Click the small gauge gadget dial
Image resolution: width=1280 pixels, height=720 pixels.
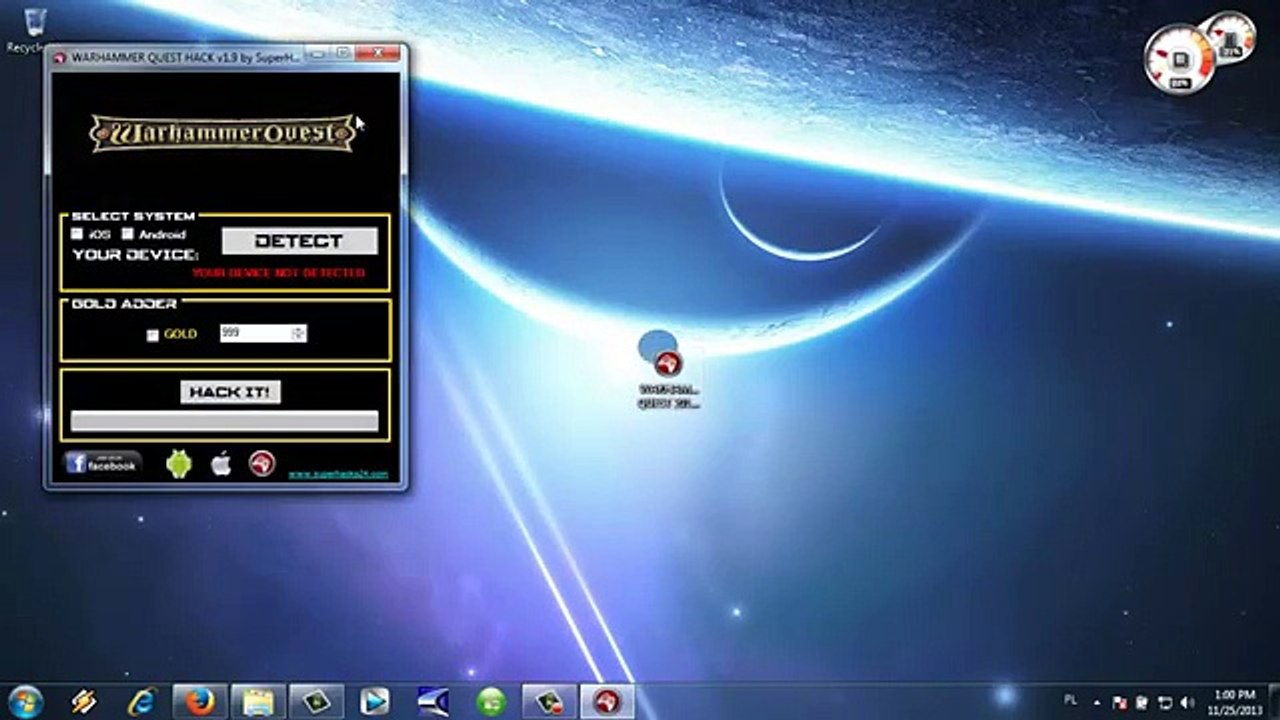point(1230,39)
